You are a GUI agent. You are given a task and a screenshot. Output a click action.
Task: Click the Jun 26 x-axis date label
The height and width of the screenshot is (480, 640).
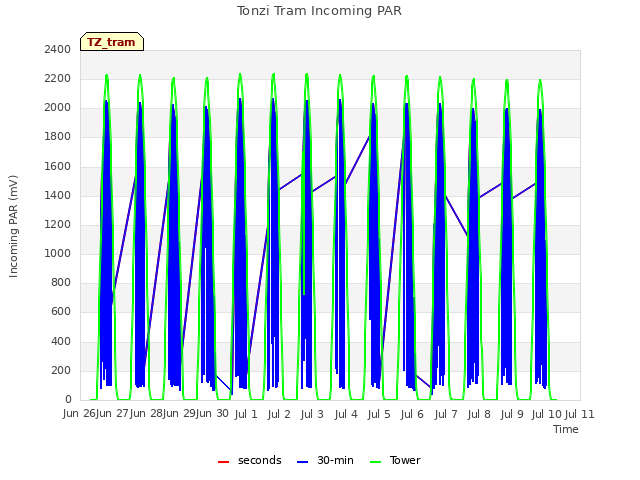(79, 414)
